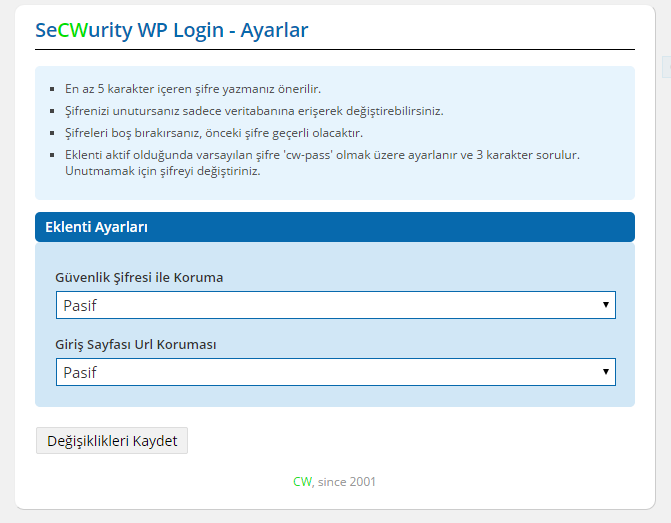Click the green CW letters in the title
Viewport: 671px width, 523px height.
(x=71, y=30)
